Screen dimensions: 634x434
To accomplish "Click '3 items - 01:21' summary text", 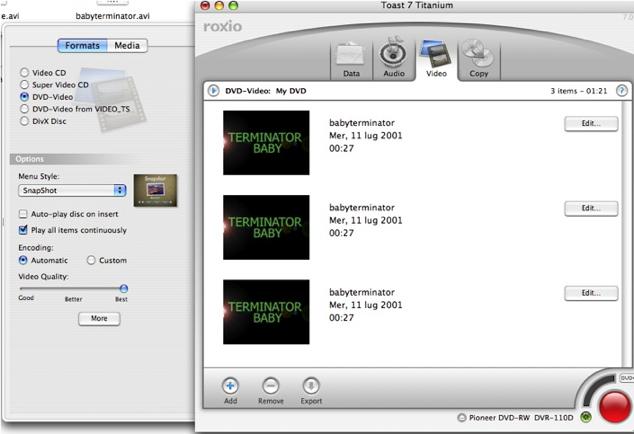I will coord(579,91).
